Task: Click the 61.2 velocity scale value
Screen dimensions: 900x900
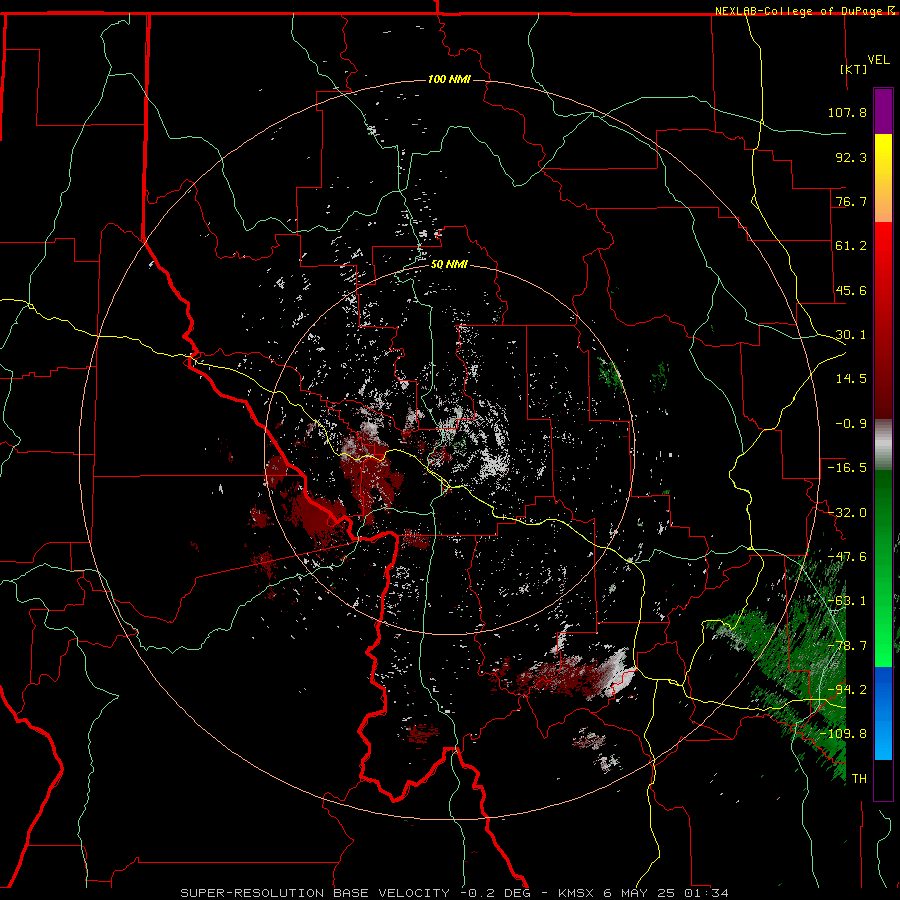Action: 851,246
